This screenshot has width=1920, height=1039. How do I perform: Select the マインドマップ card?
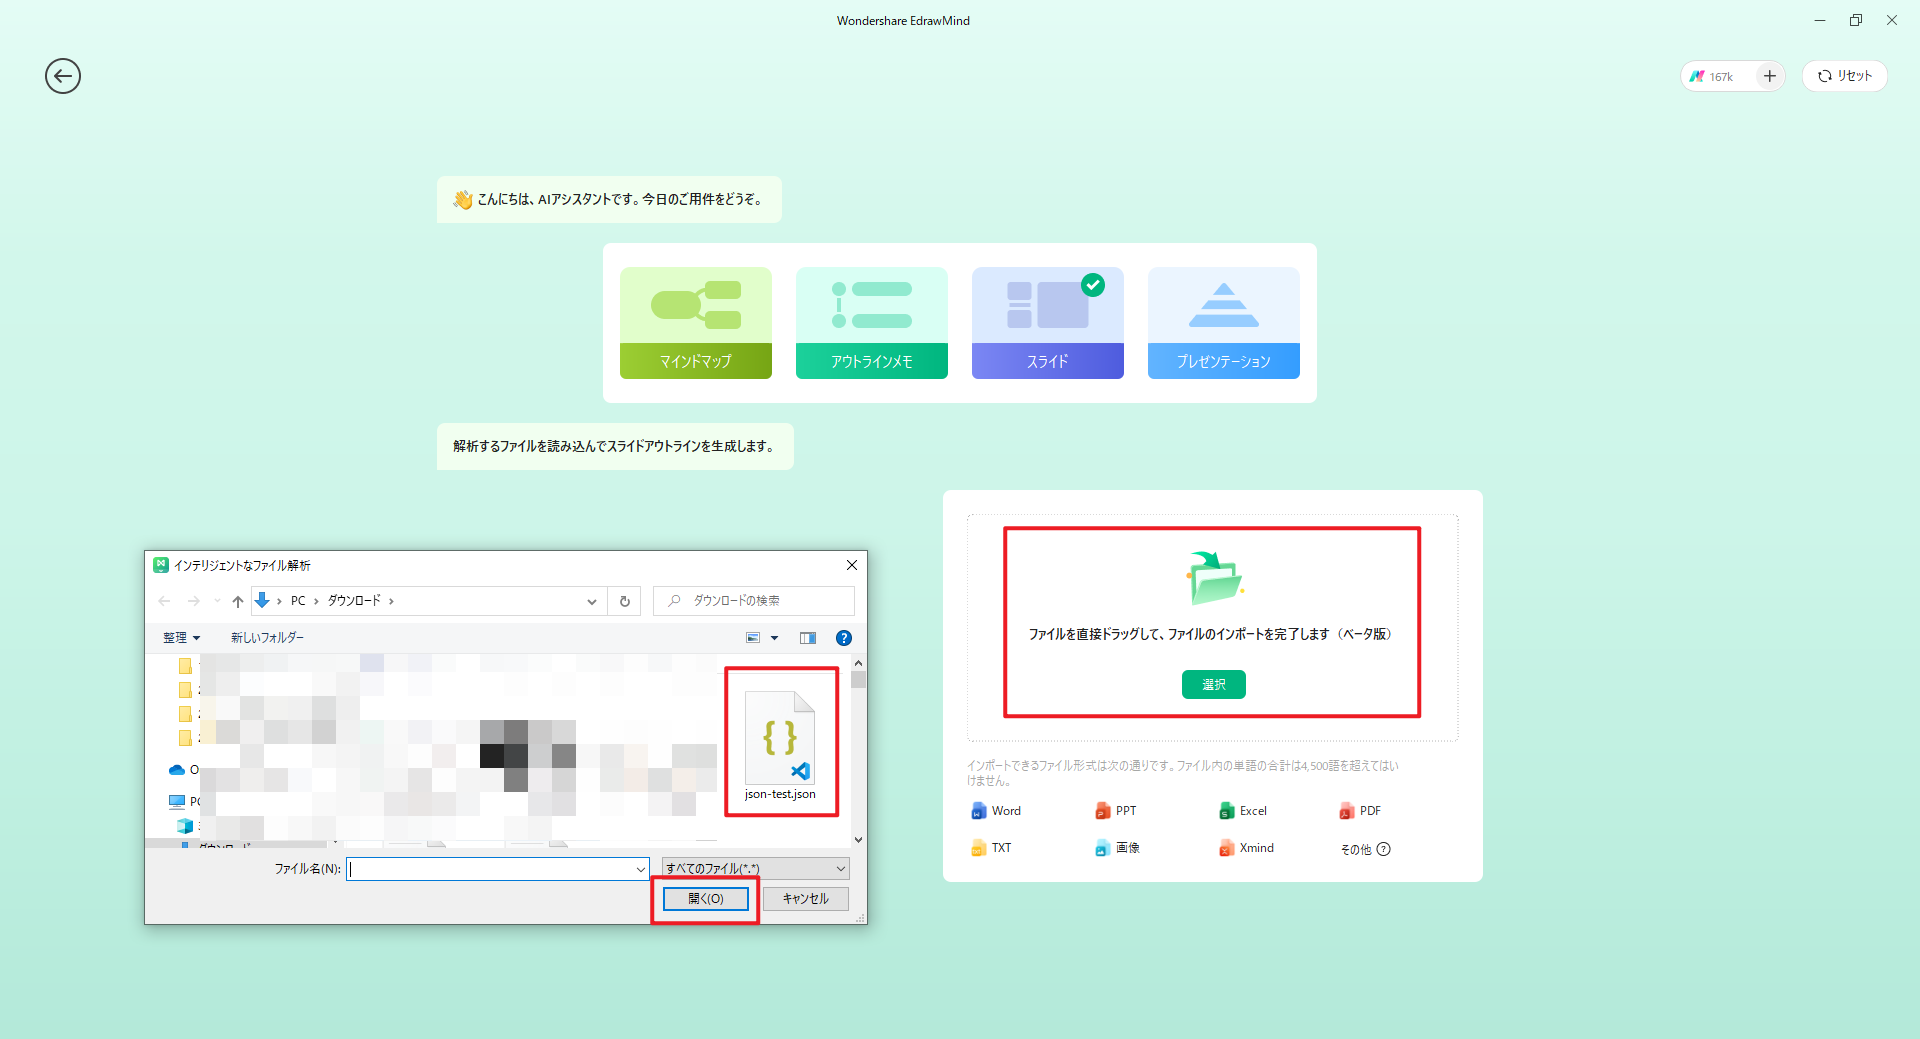click(696, 323)
